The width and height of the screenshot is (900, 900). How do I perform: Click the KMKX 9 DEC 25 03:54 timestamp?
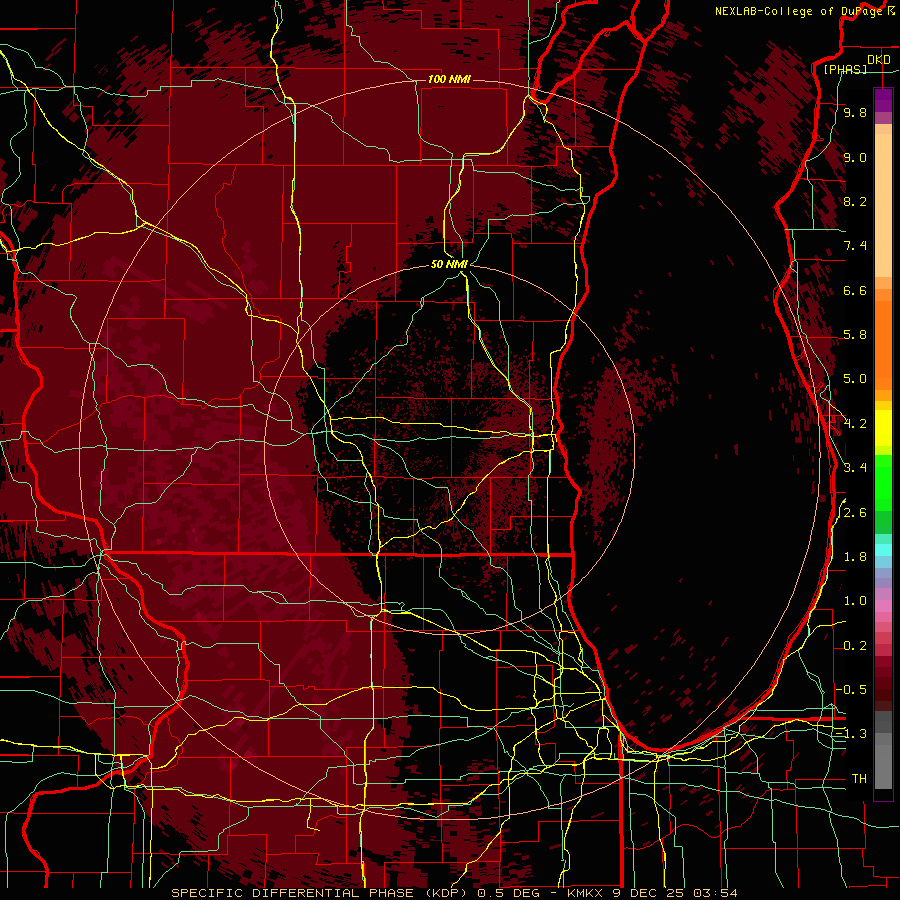[651, 893]
